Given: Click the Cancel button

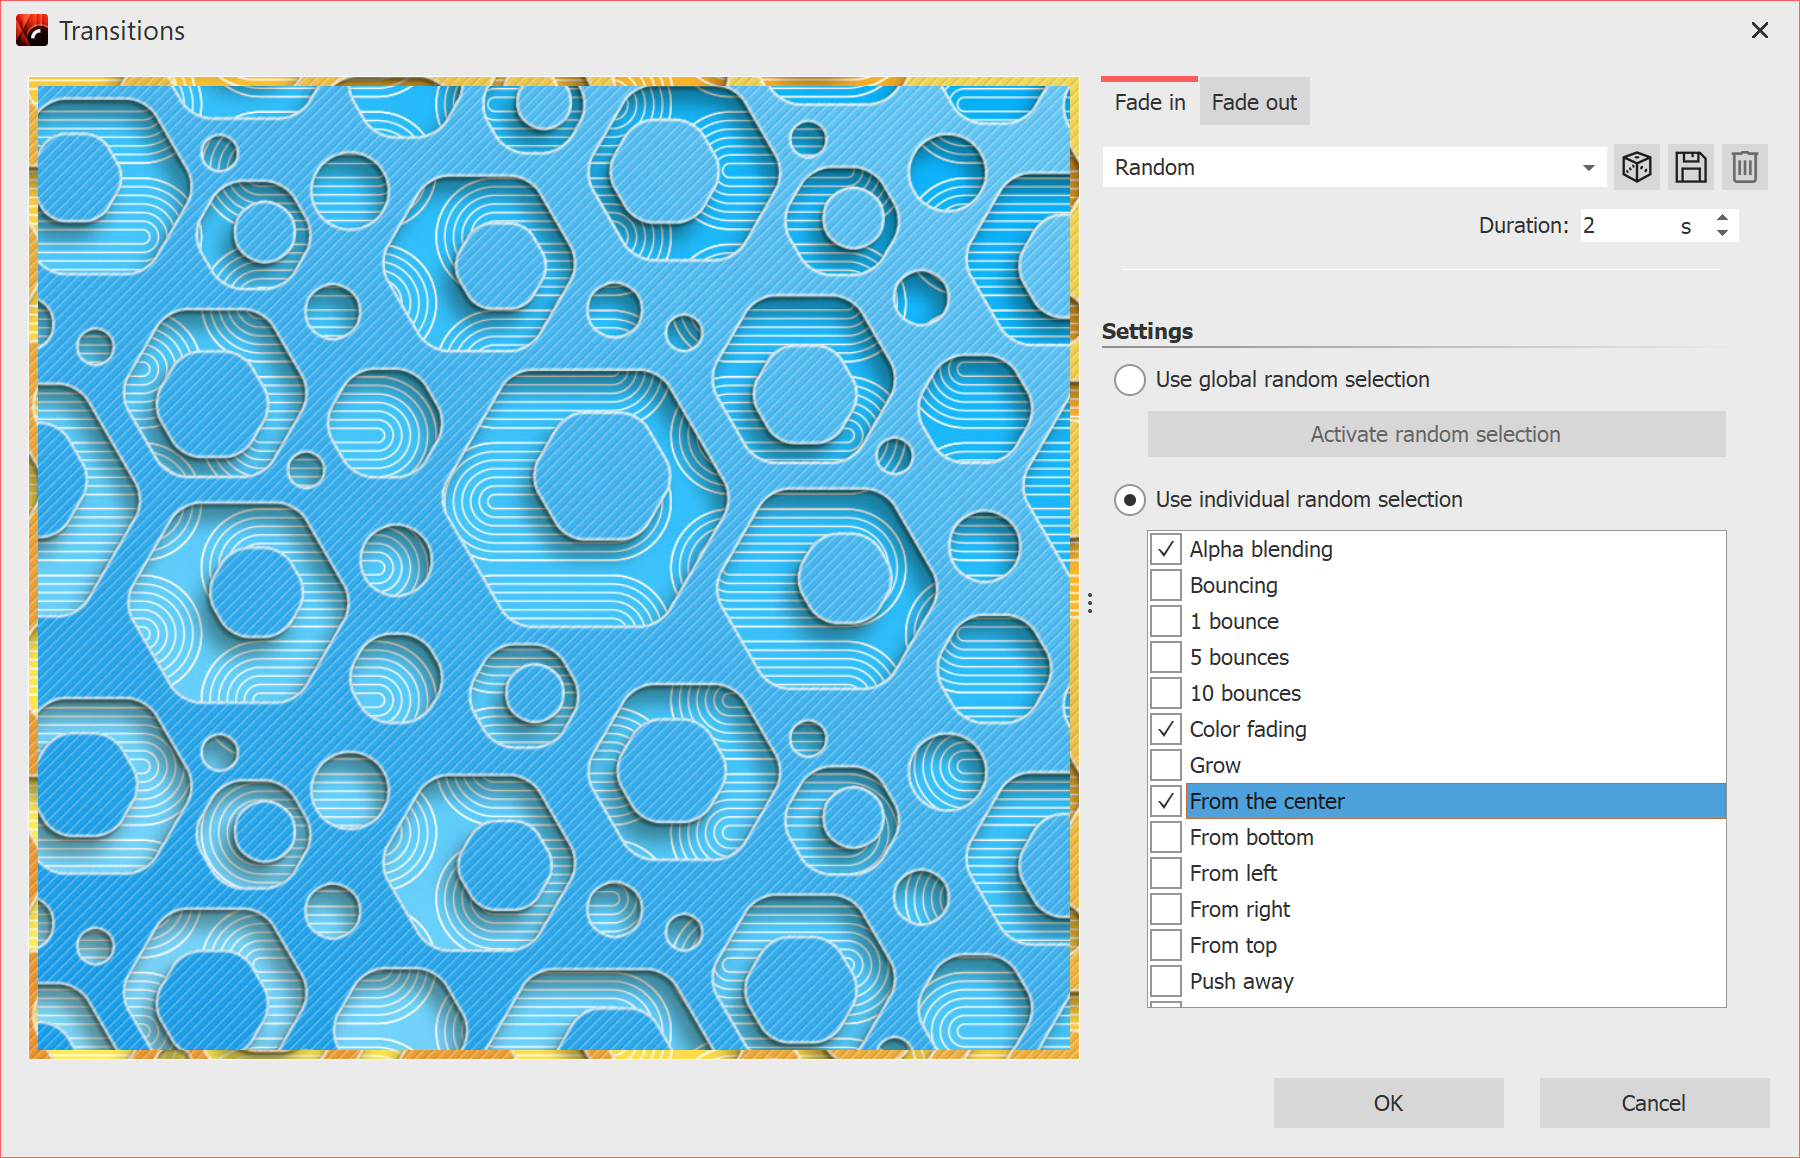Looking at the screenshot, I should [x=1654, y=1103].
